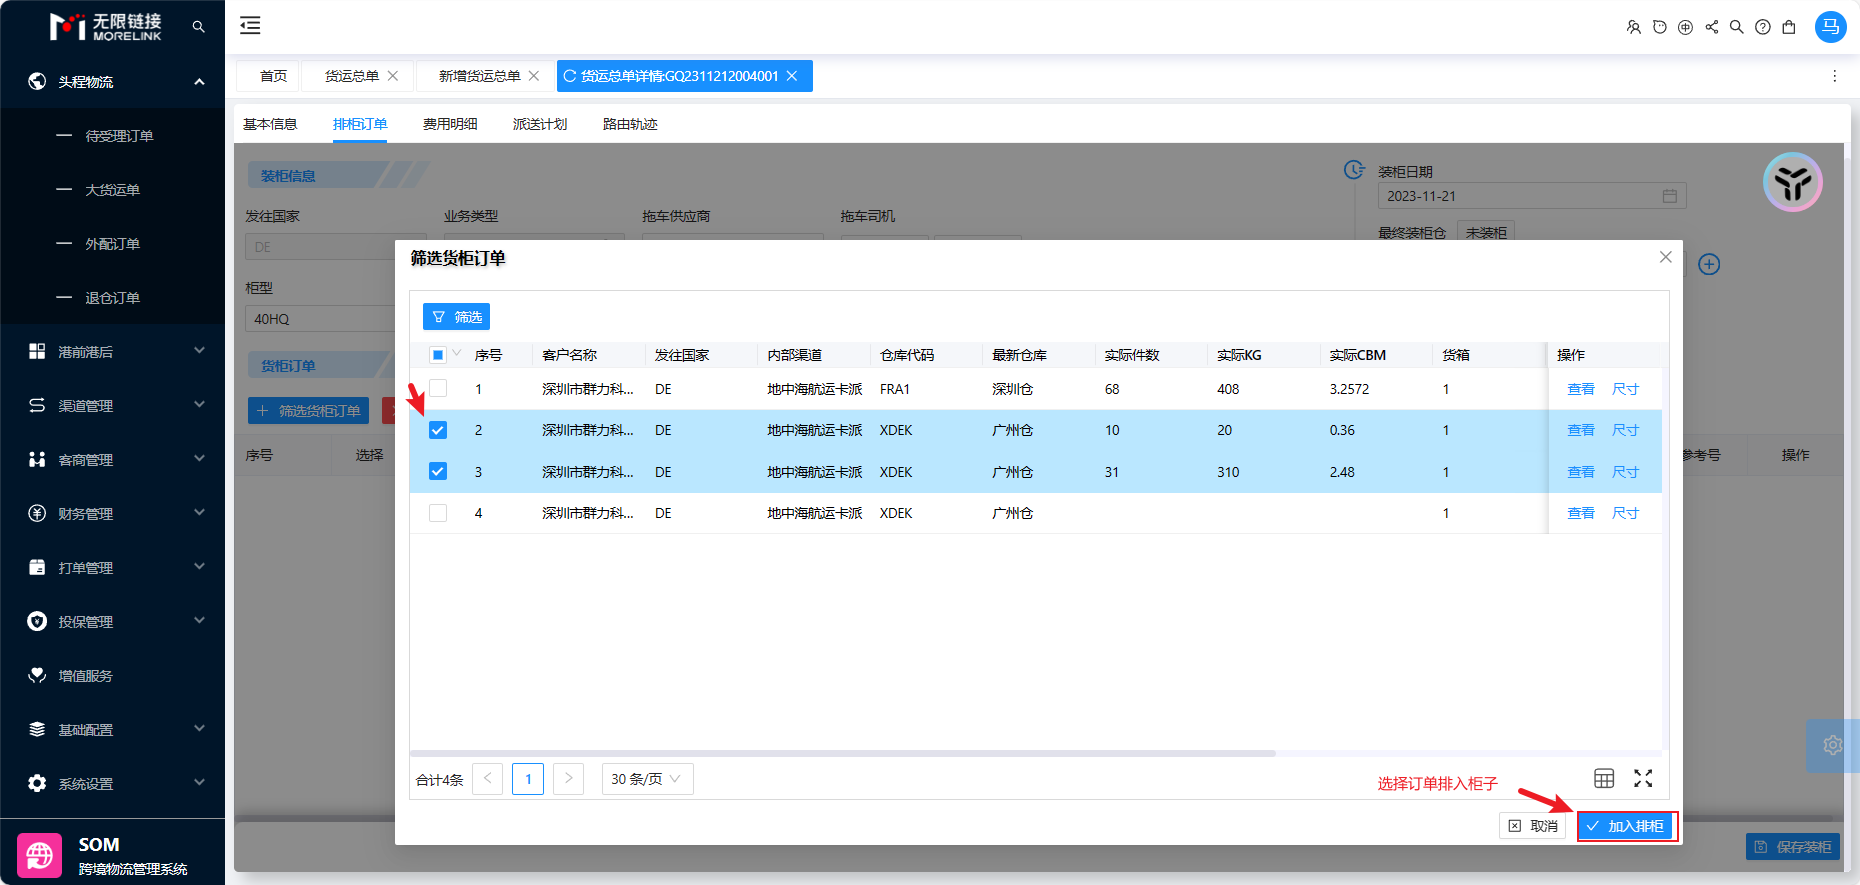1860x885 pixels.
Task: Open the 大货运单 sidebar item
Action: (112, 189)
